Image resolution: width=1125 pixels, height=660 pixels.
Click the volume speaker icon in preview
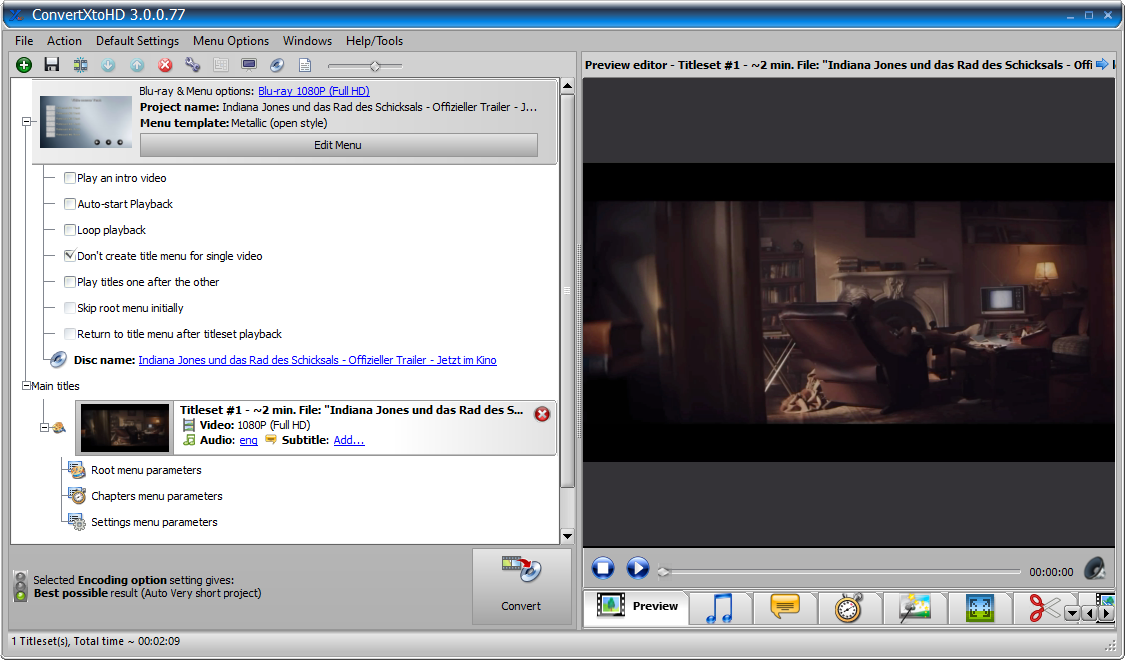pos(1095,569)
